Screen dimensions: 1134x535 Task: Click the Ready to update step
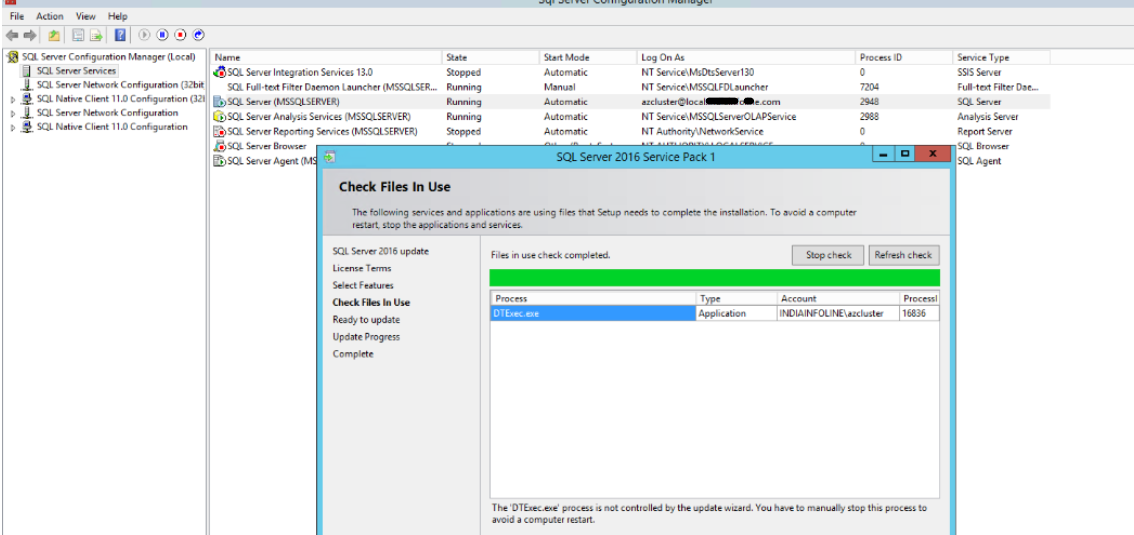point(366,320)
